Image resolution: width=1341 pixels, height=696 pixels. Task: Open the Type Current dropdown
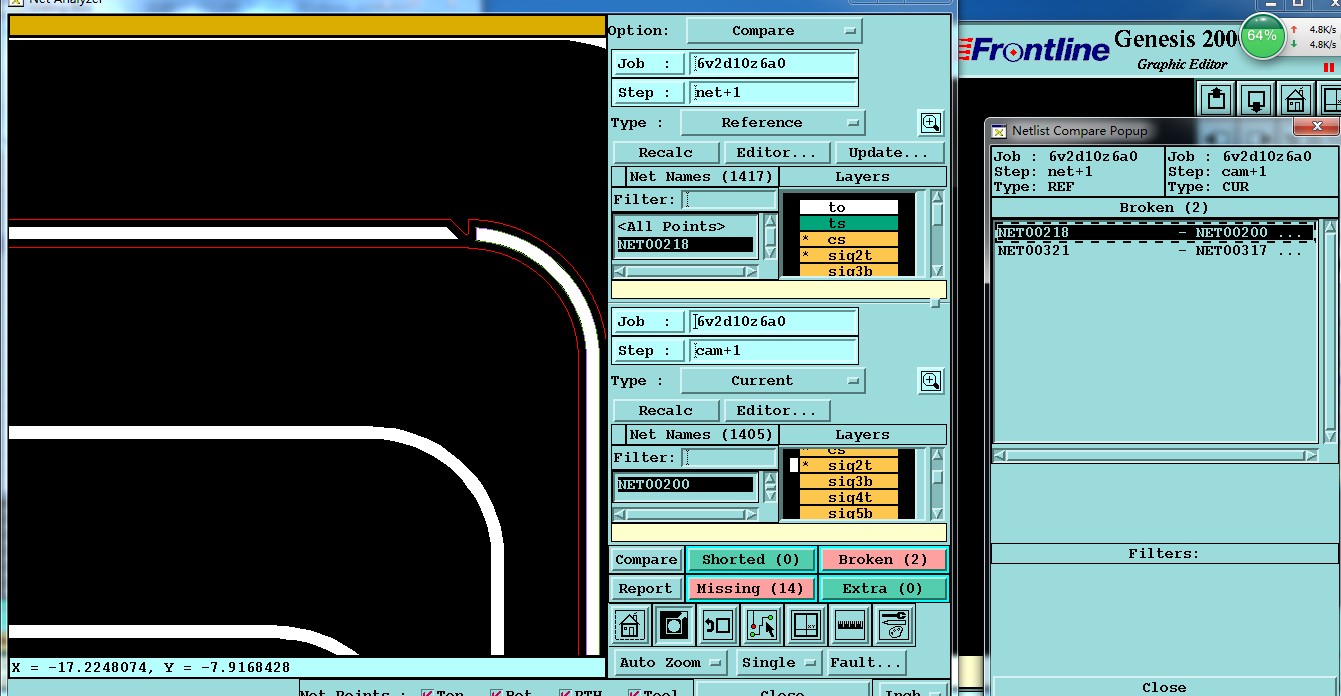click(772, 381)
